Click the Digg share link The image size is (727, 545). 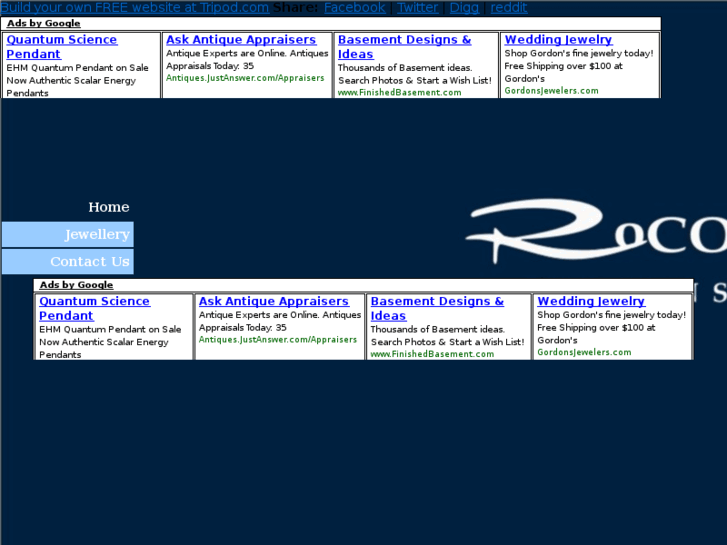click(464, 7)
